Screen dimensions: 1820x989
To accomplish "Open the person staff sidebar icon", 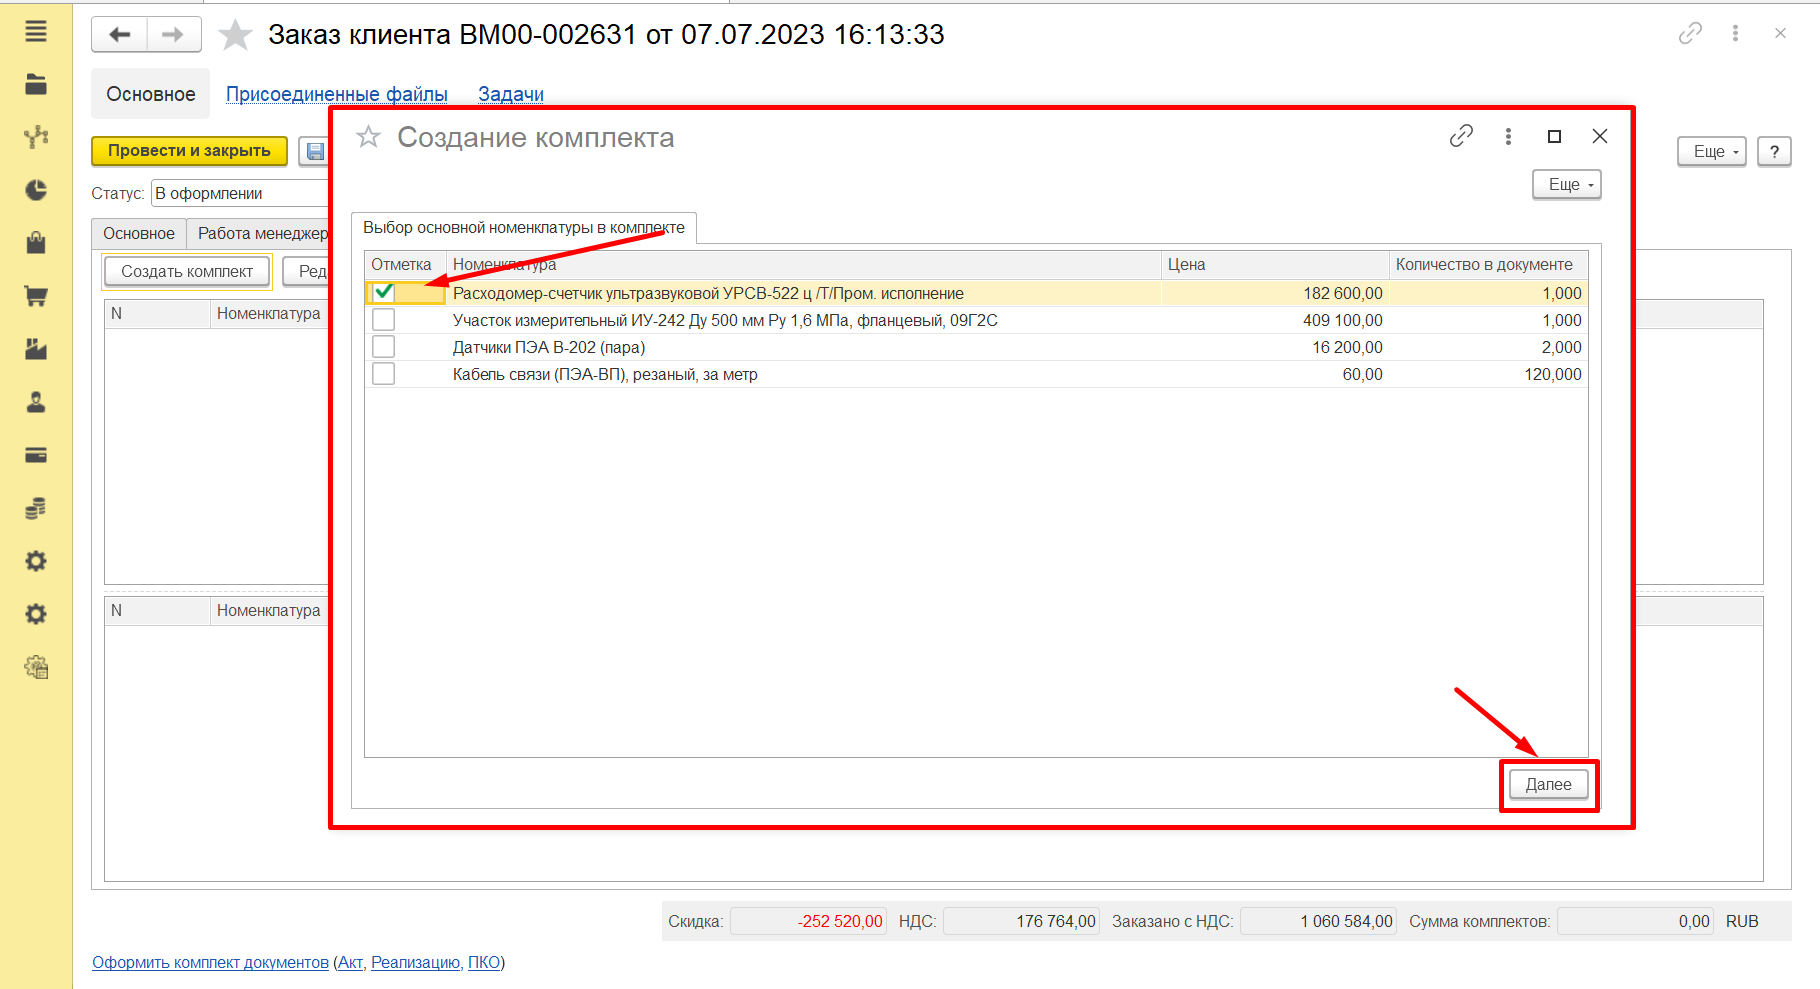I will tap(36, 402).
